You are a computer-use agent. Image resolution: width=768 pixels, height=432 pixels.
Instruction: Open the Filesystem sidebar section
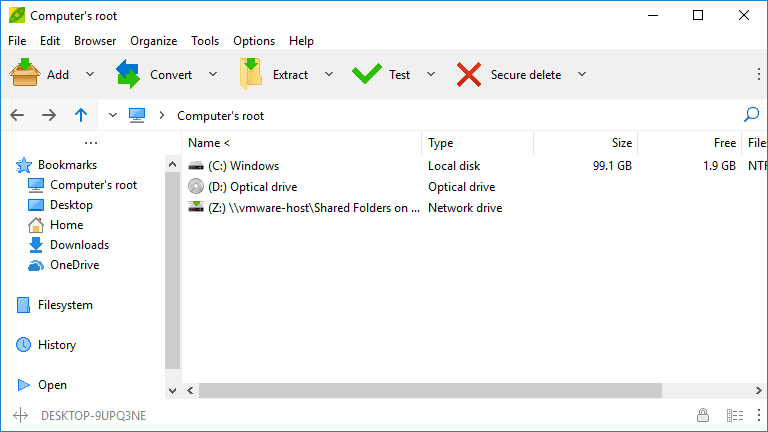tap(64, 305)
